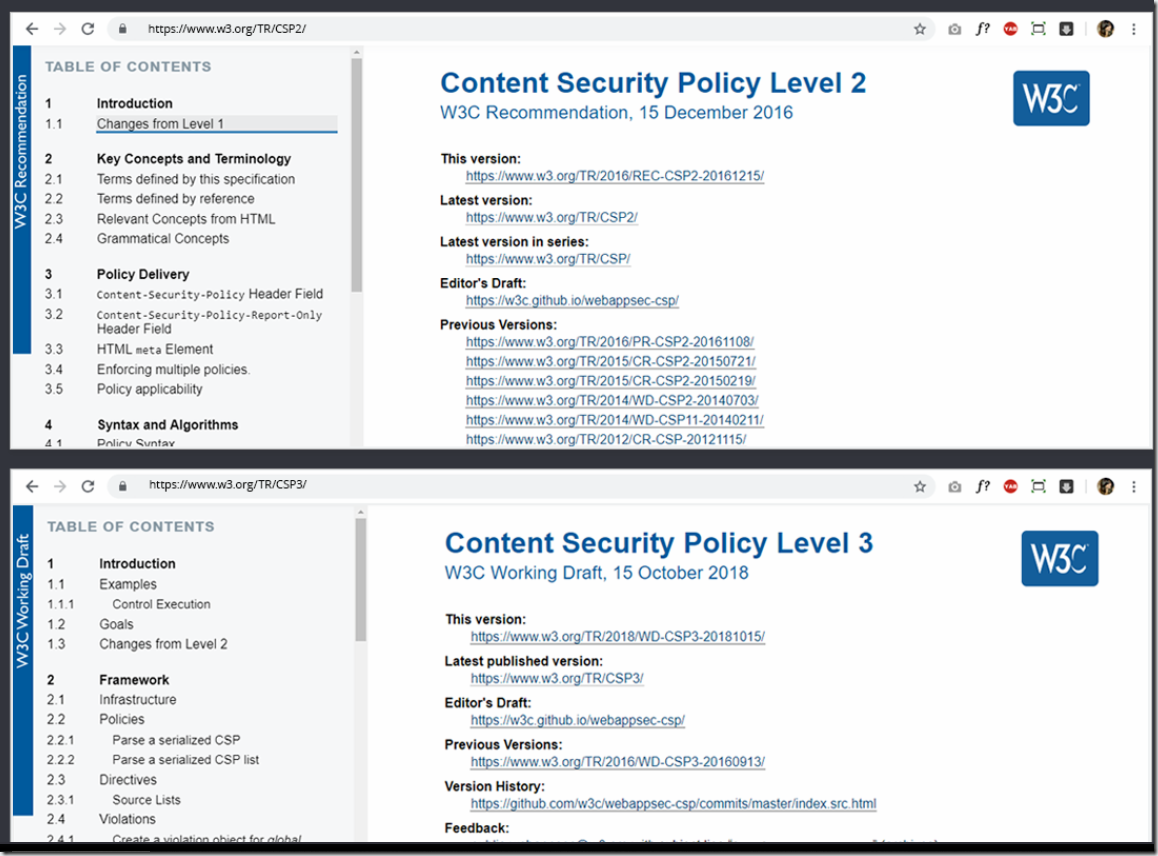Open camera extension in CSP3 window
1158x856 pixels.
pyautogui.click(x=955, y=486)
